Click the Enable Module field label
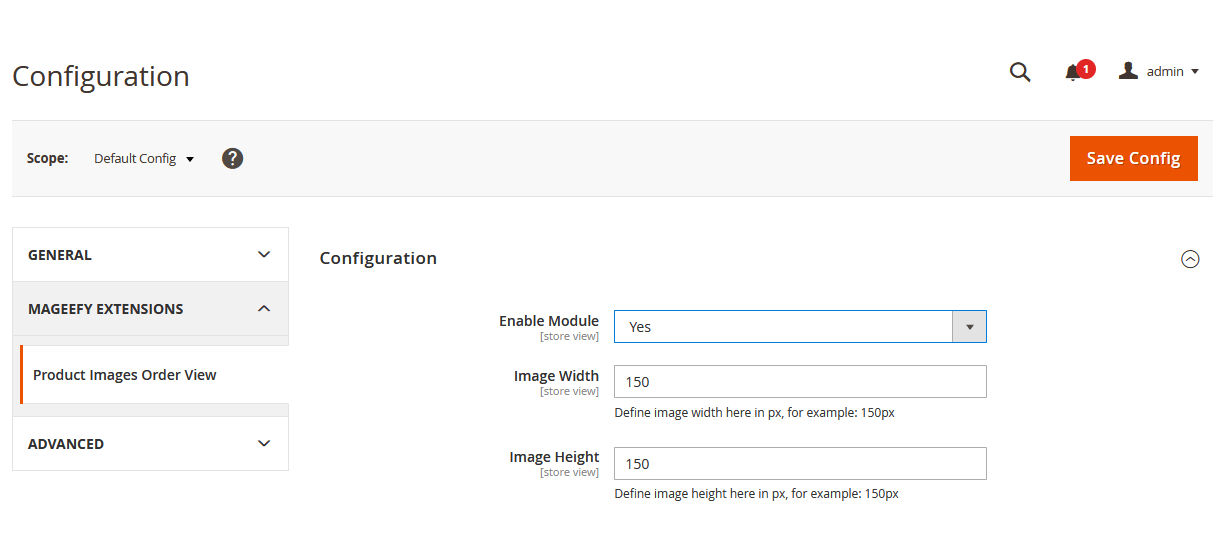 pyautogui.click(x=549, y=321)
